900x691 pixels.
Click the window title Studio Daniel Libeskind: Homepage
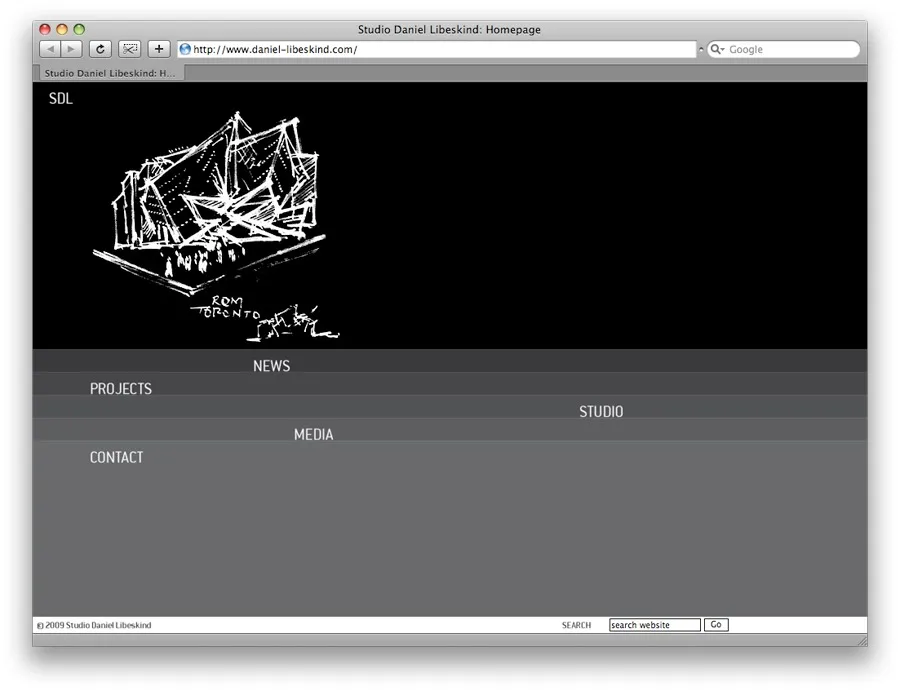tap(449, 29)
